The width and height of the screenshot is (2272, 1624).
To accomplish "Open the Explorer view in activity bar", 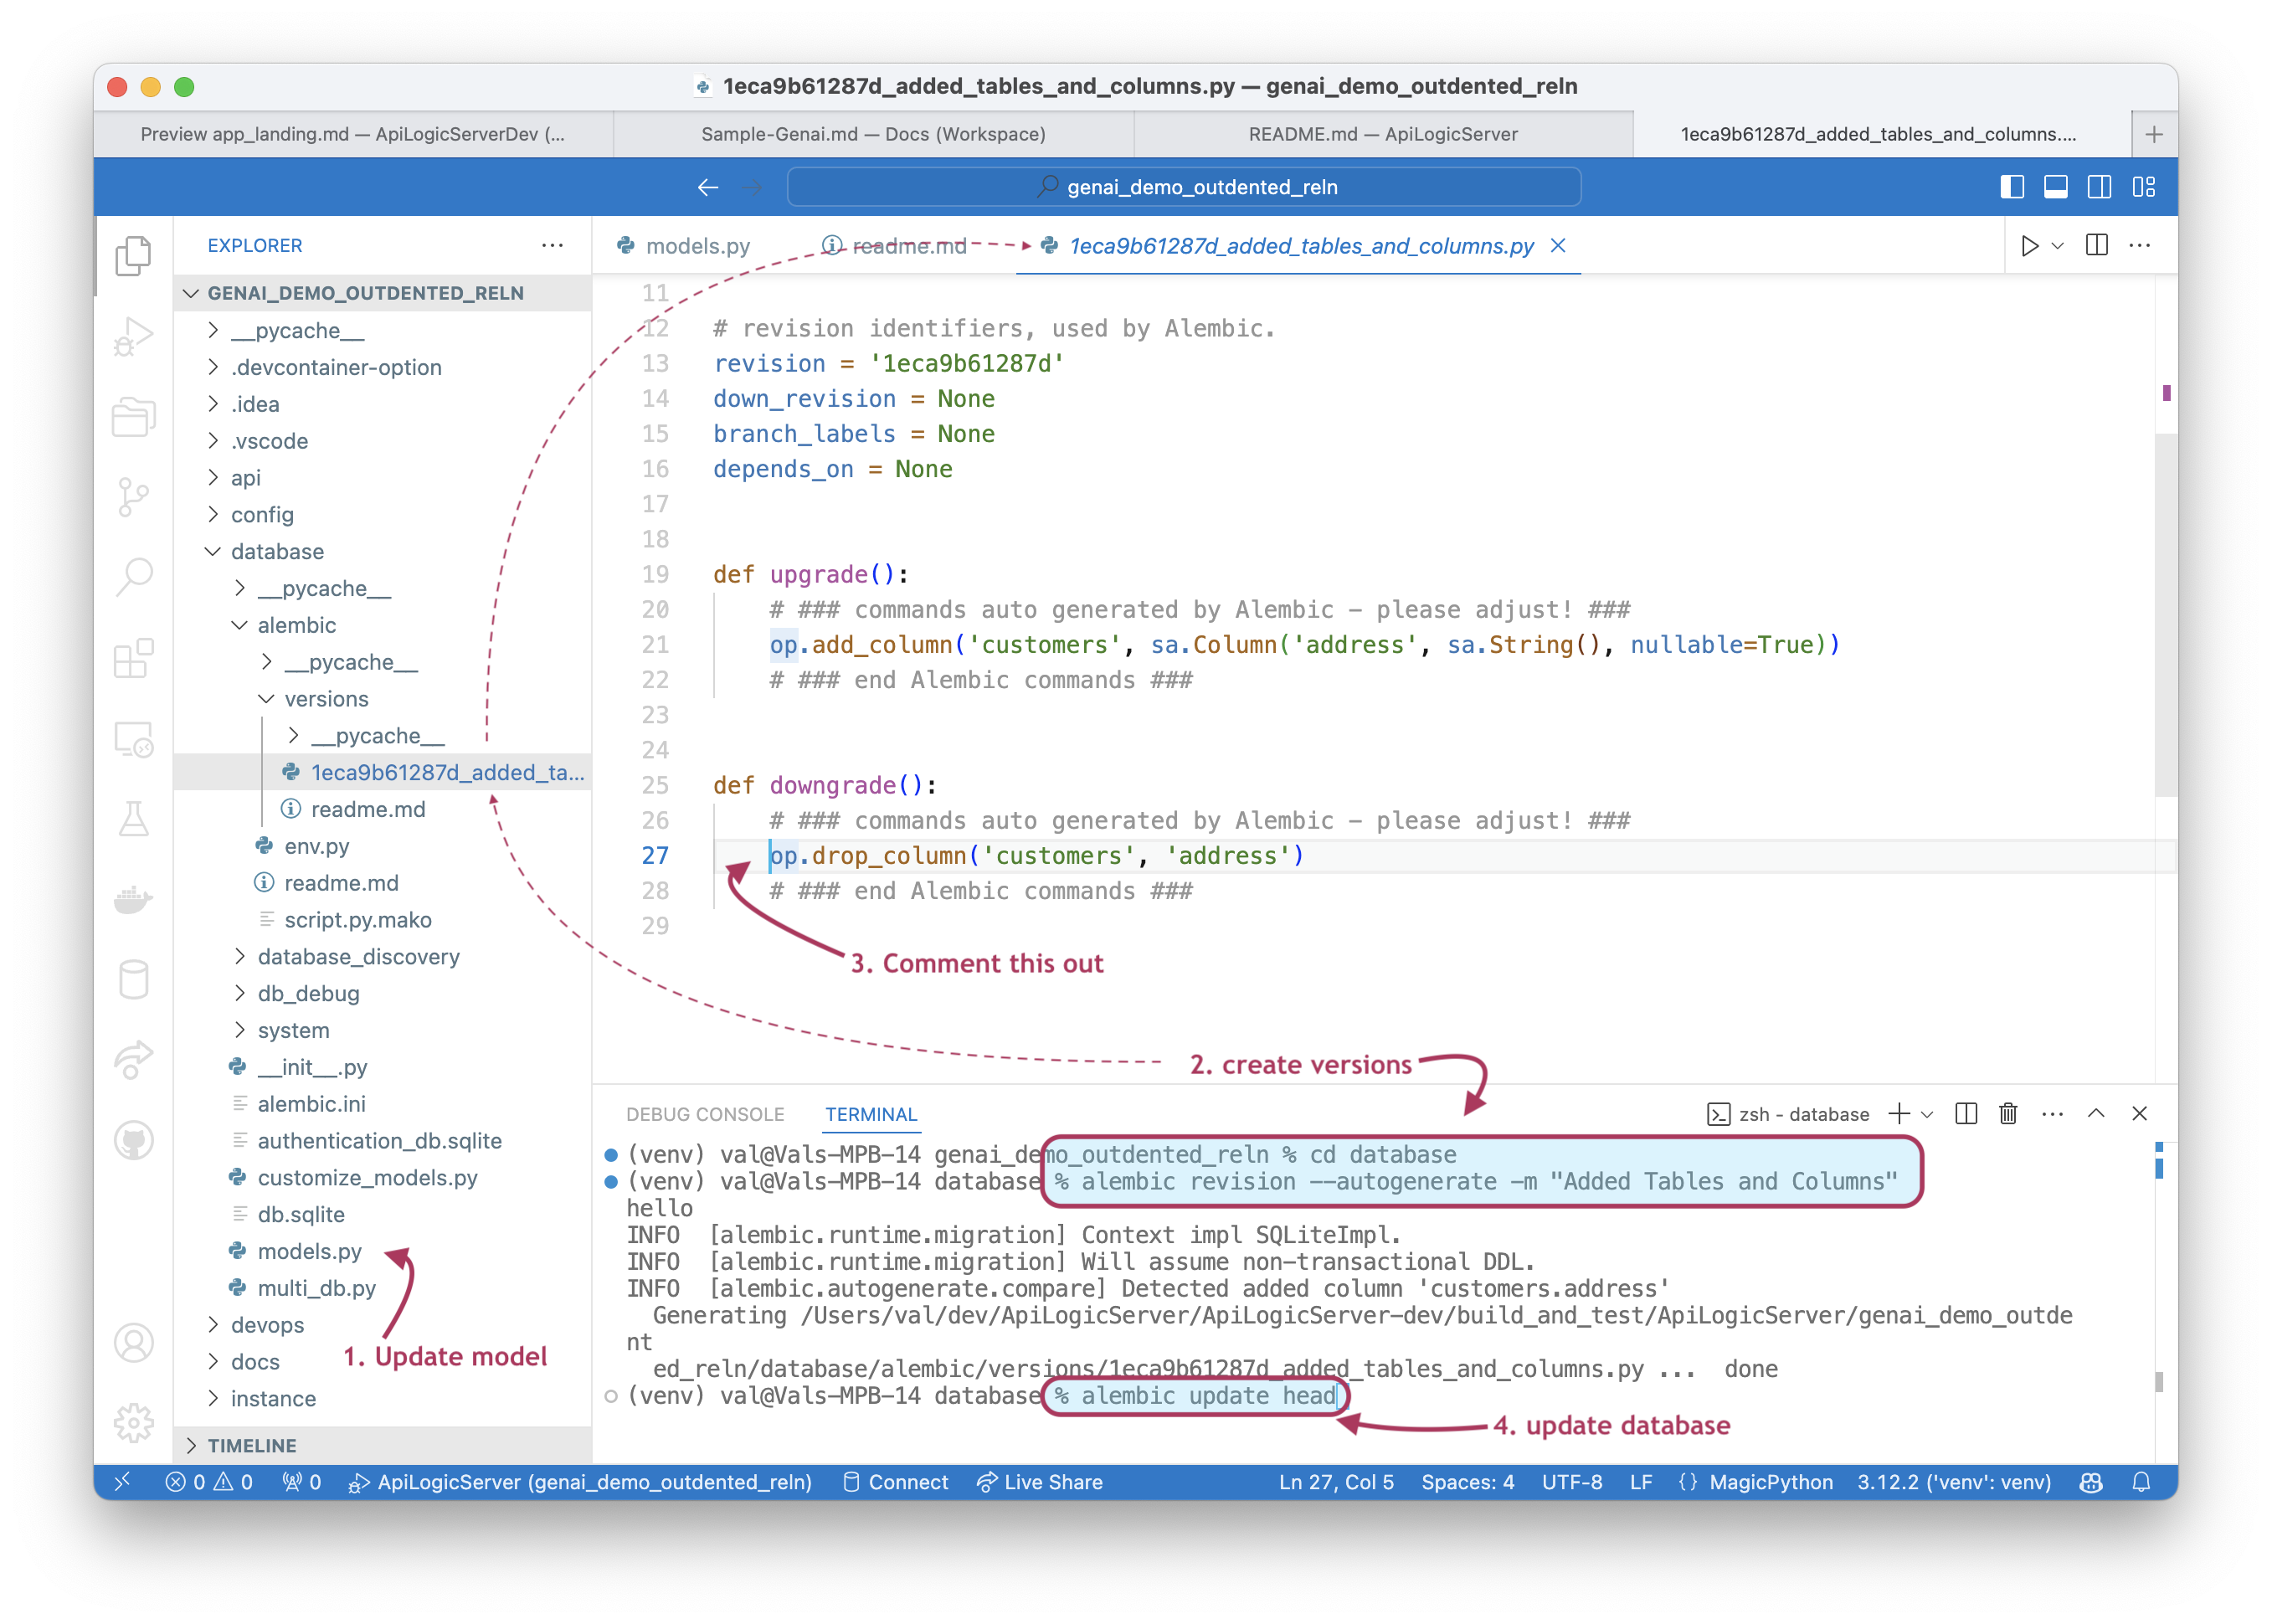I will click(133, 255).
